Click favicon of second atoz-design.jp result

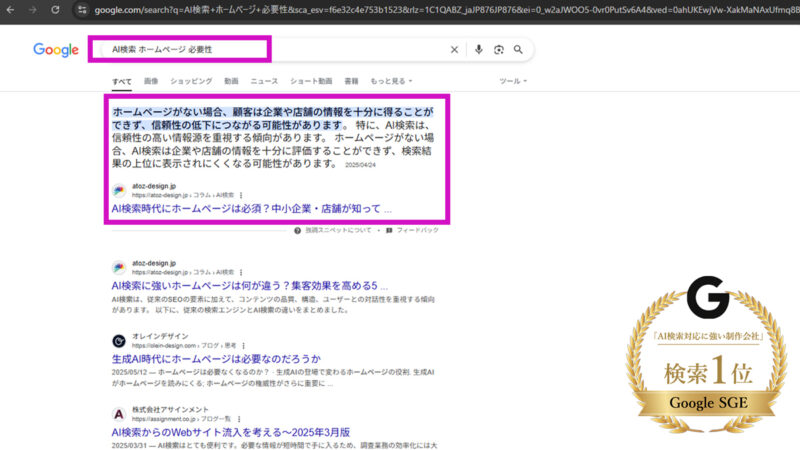point(119,267)
